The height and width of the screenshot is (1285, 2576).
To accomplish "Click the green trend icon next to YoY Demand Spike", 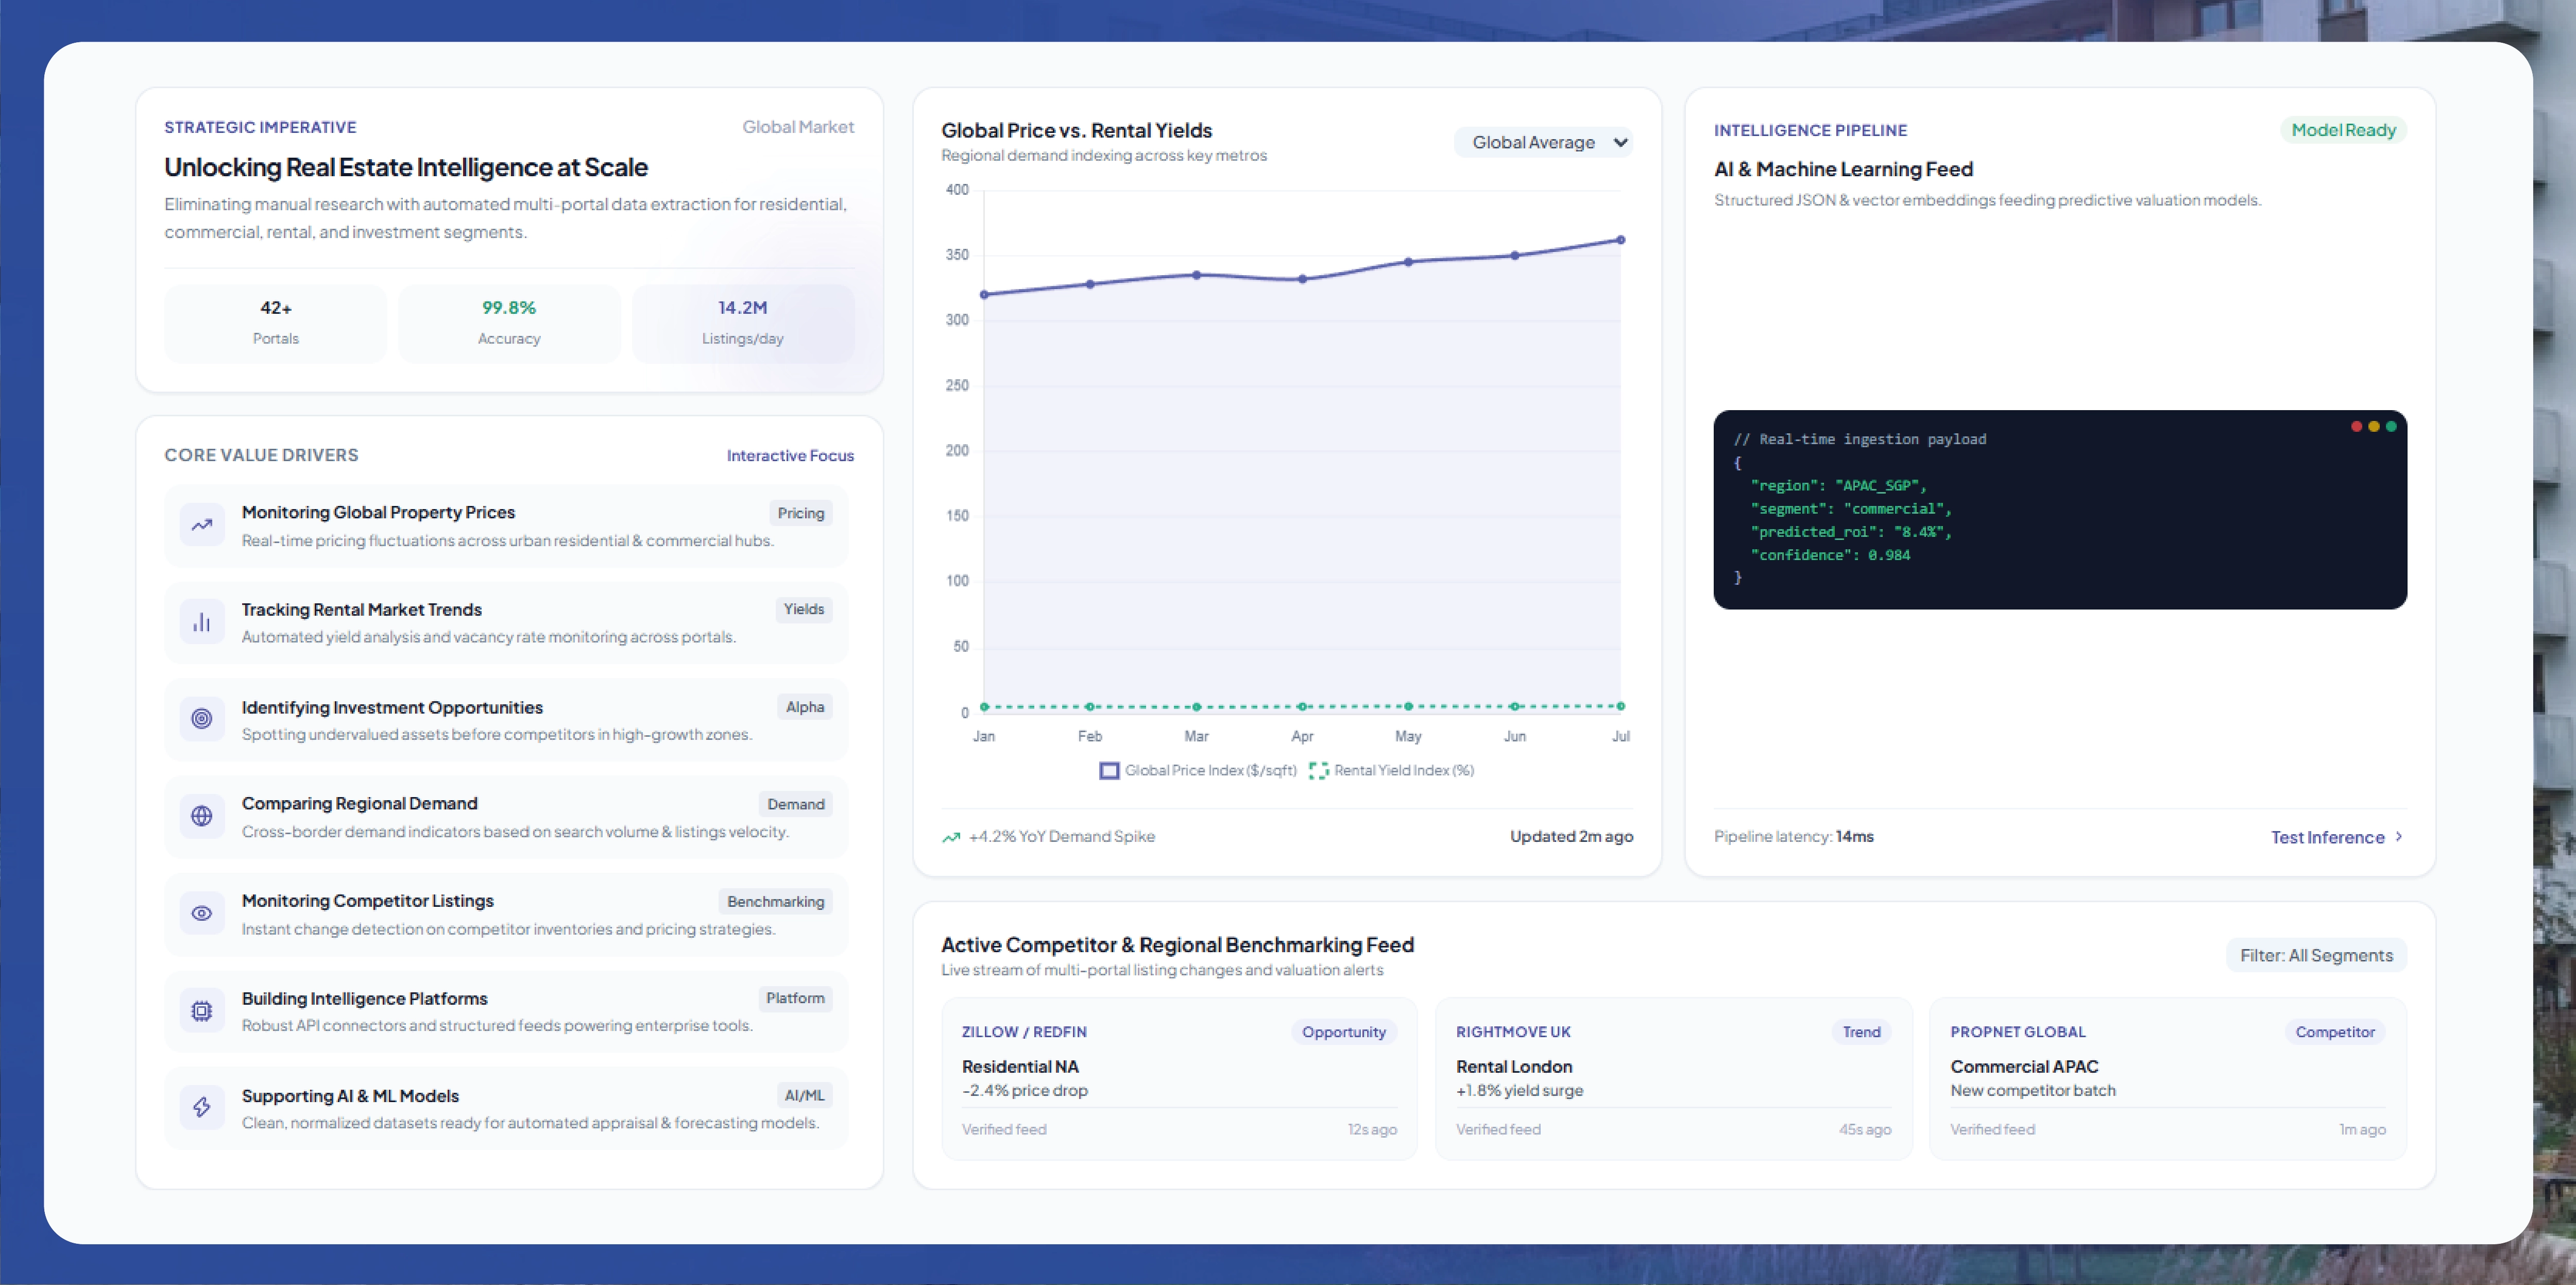I will pos(951,837).
